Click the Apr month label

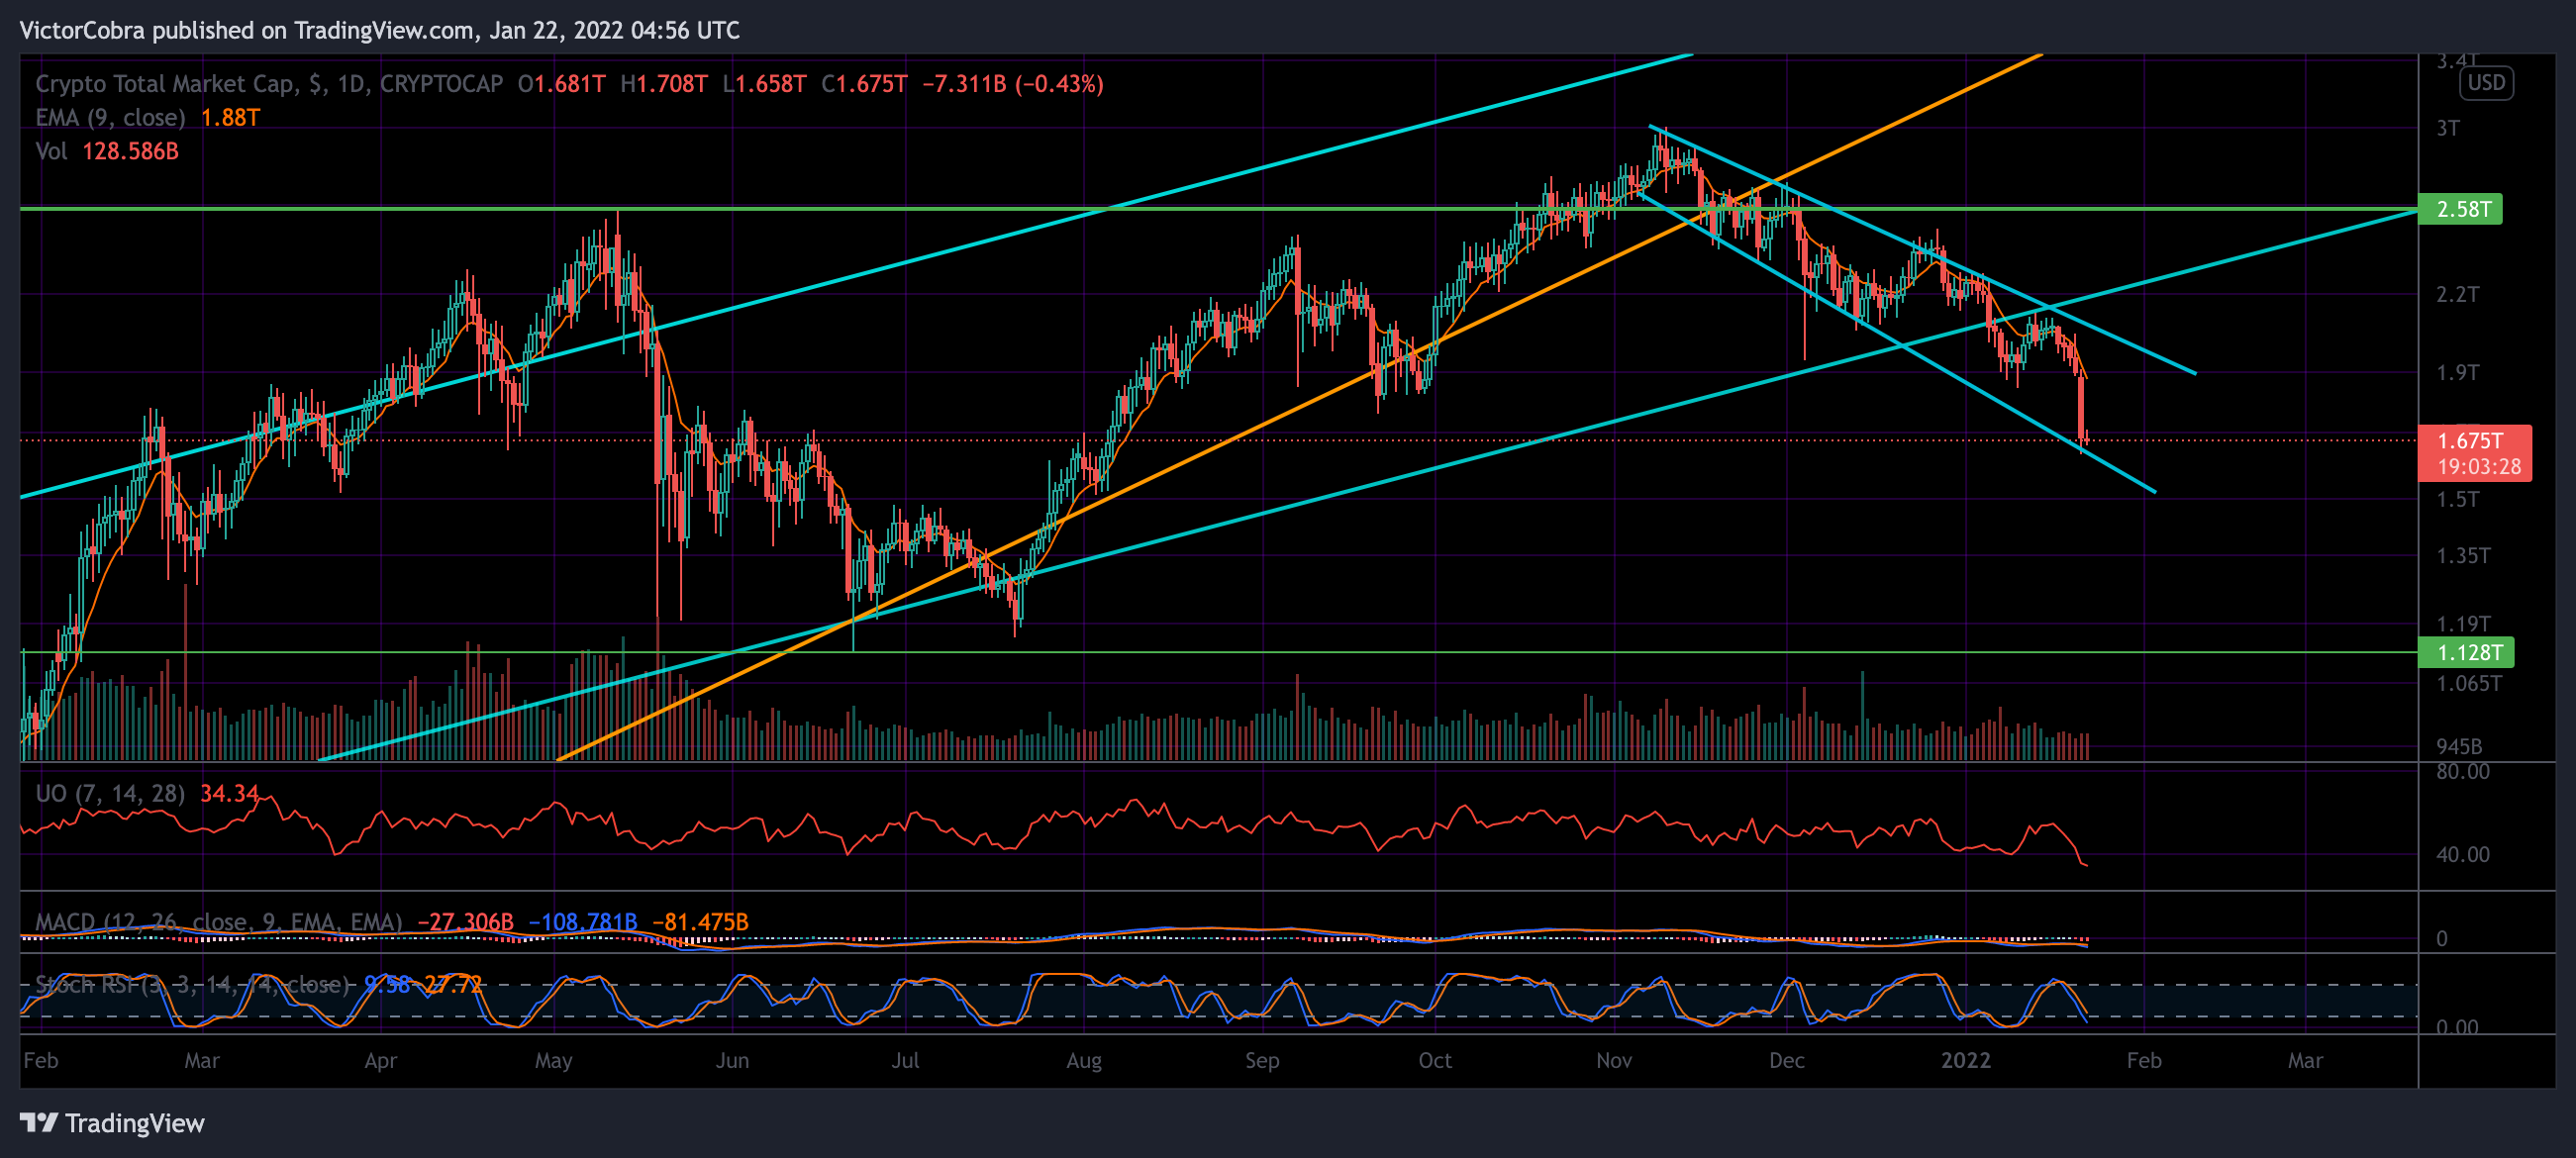[381, 1060]
